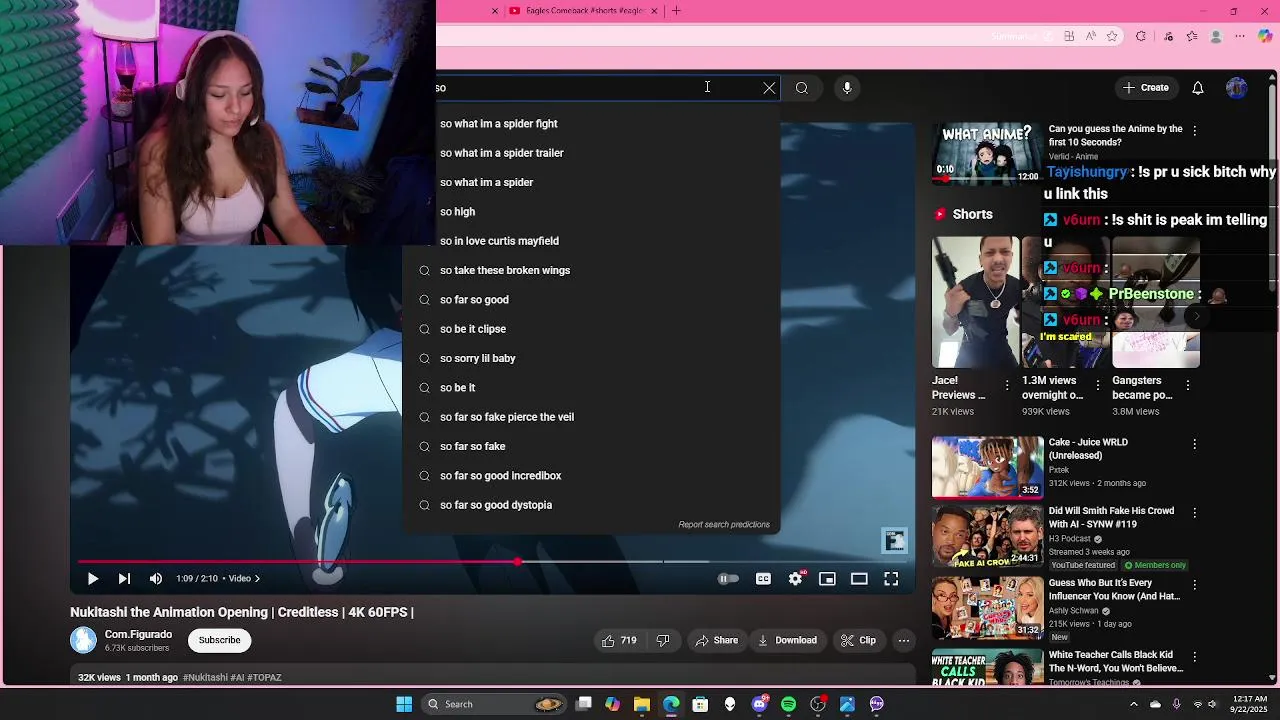Image resolution: width=1280 pixels, height=720 pixels.
Task: Open File Explorer from the taskbar
Action: coord(642,704)
